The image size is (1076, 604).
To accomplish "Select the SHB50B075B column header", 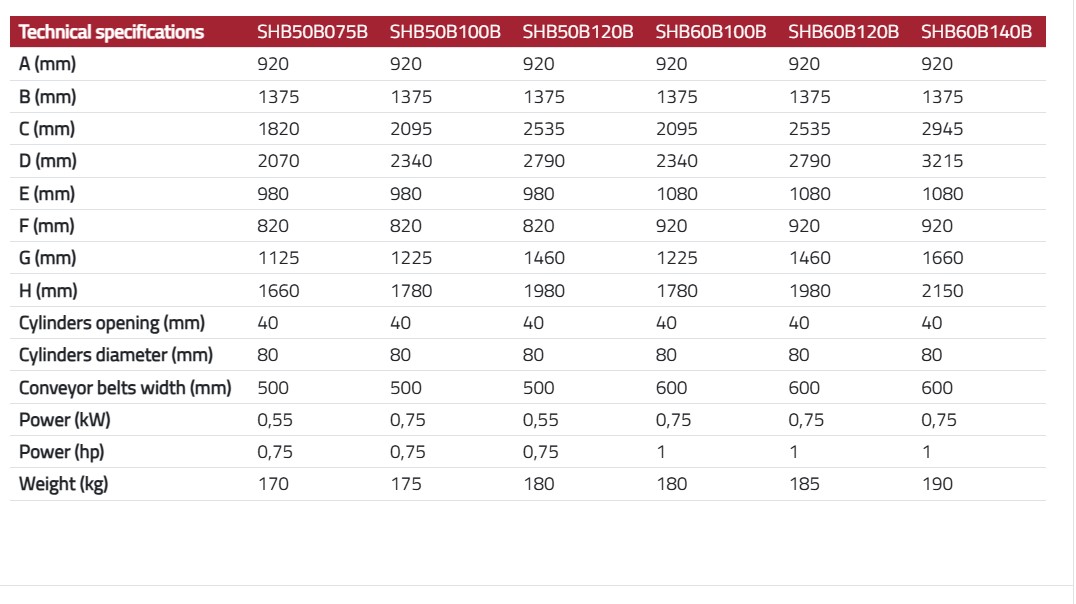I will pos(312,32).
